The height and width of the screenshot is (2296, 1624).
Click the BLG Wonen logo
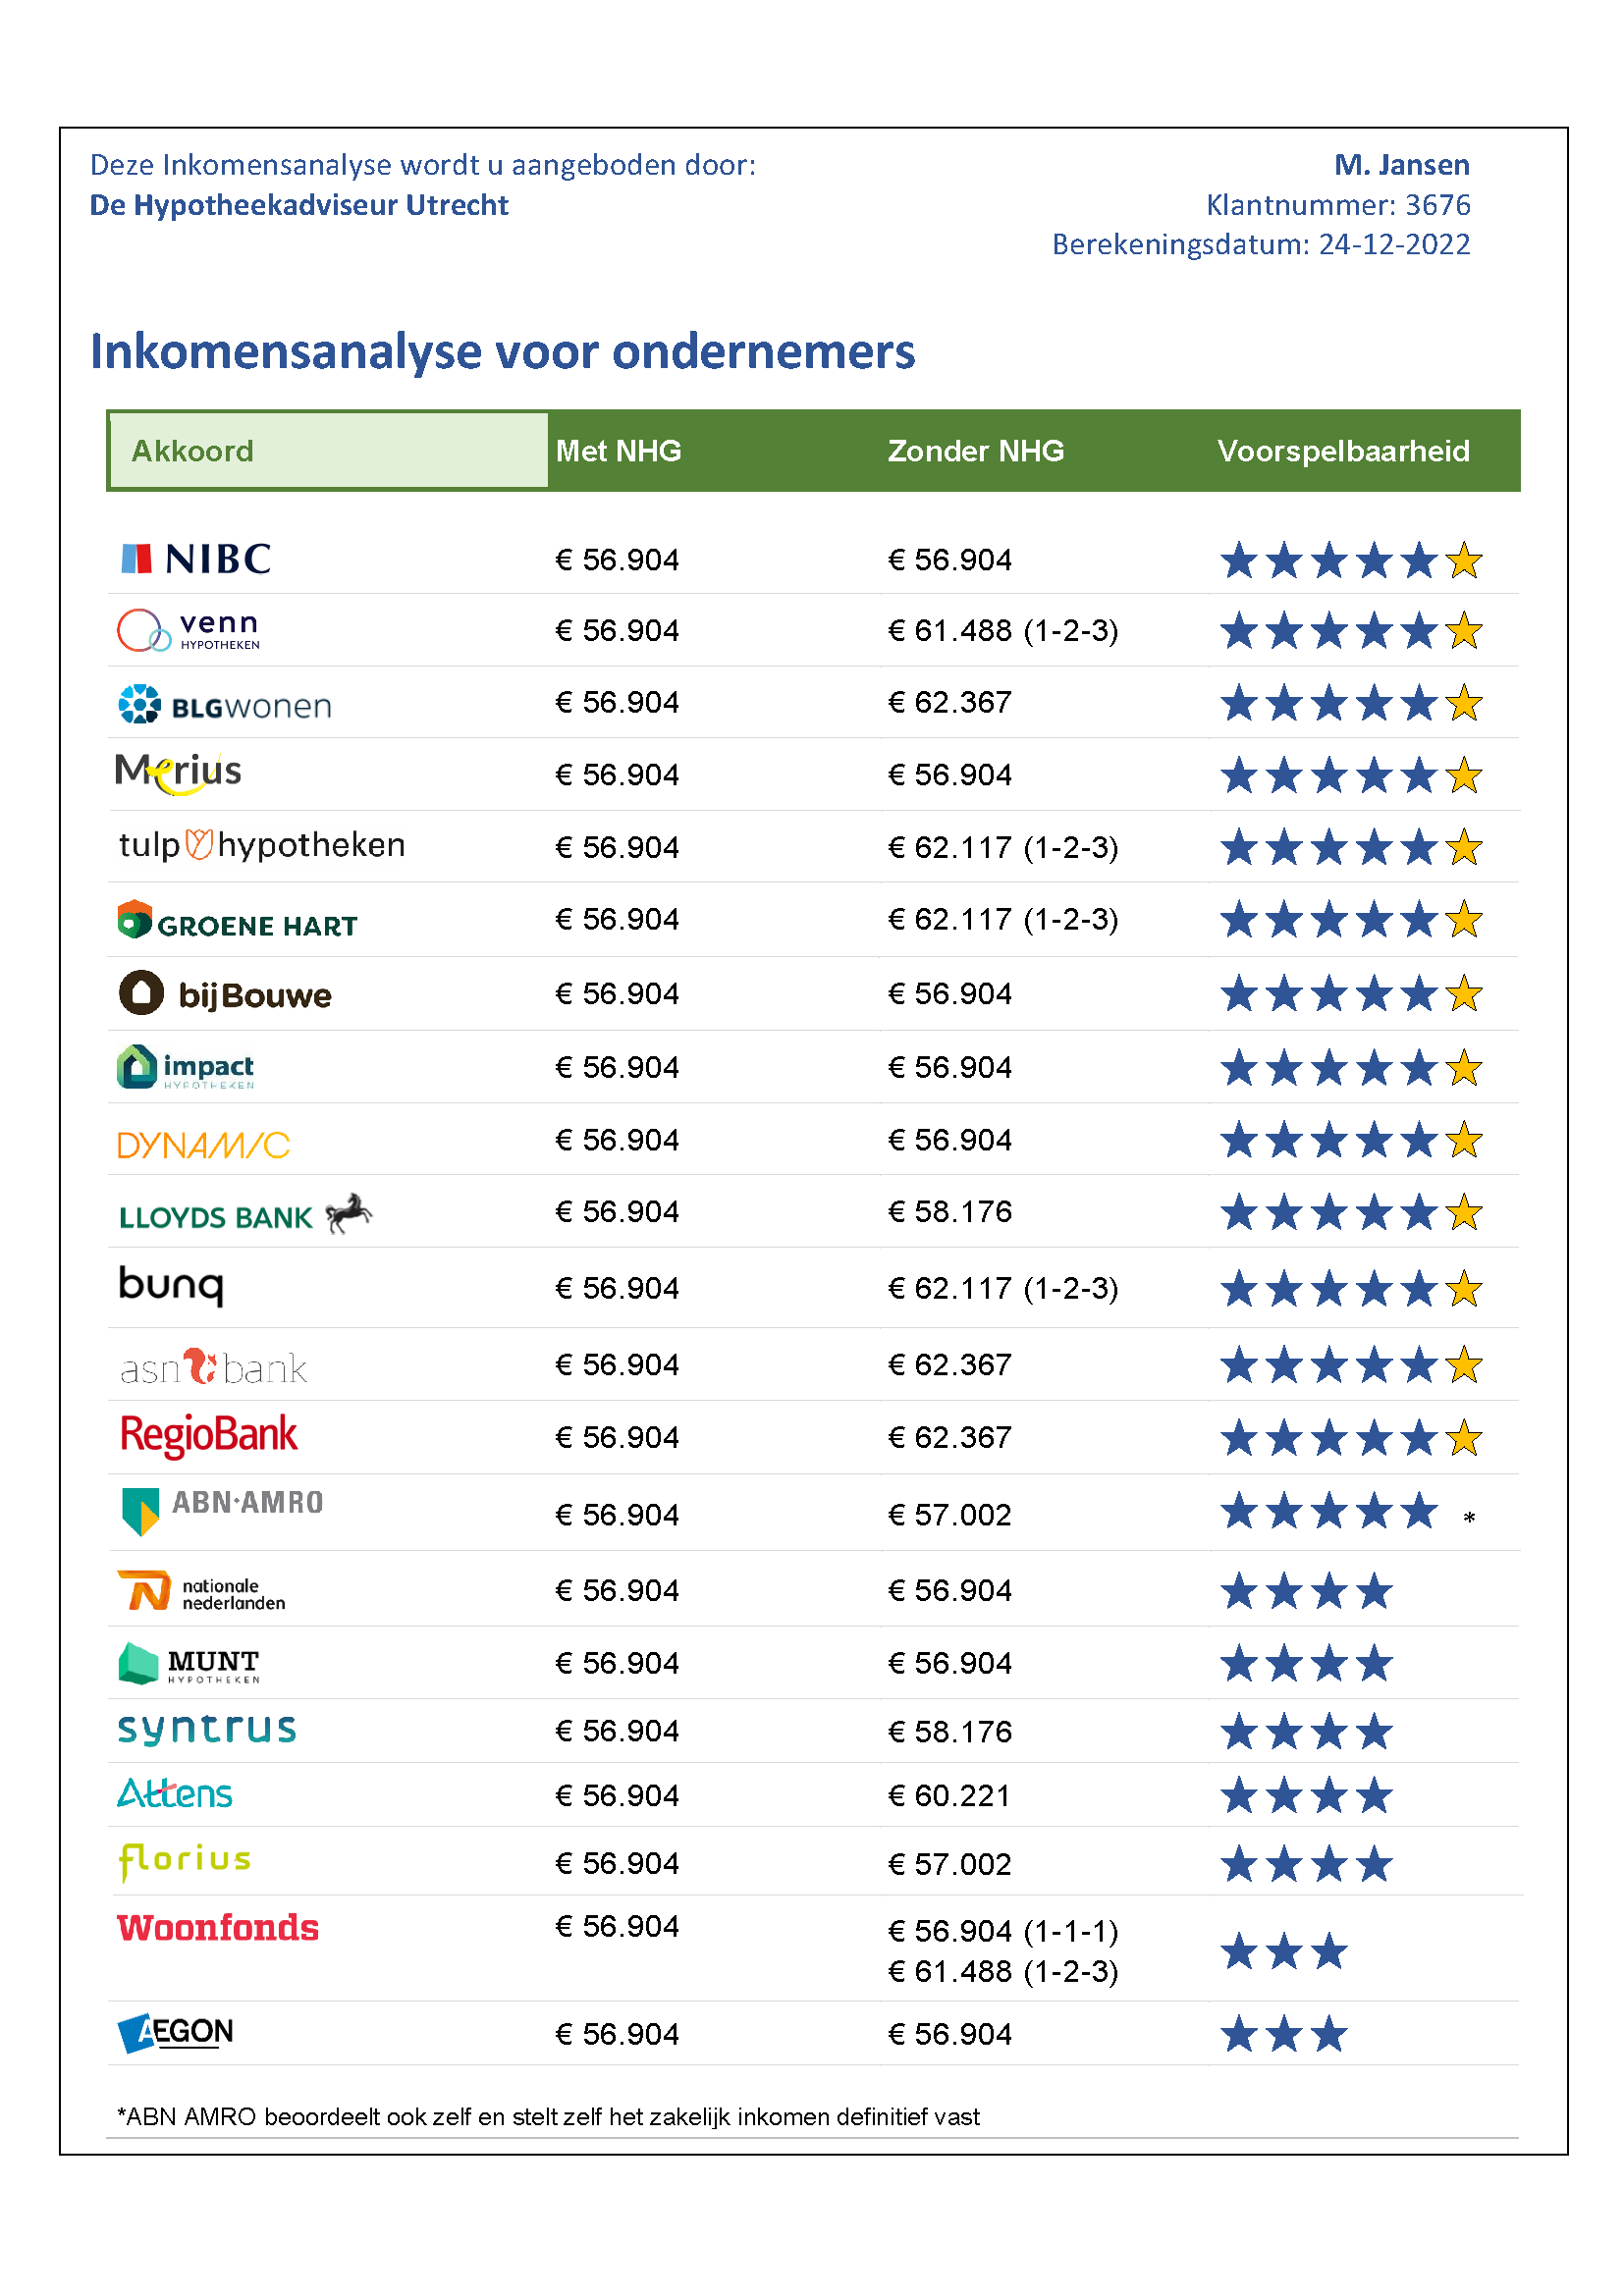(x=225, y=705)
